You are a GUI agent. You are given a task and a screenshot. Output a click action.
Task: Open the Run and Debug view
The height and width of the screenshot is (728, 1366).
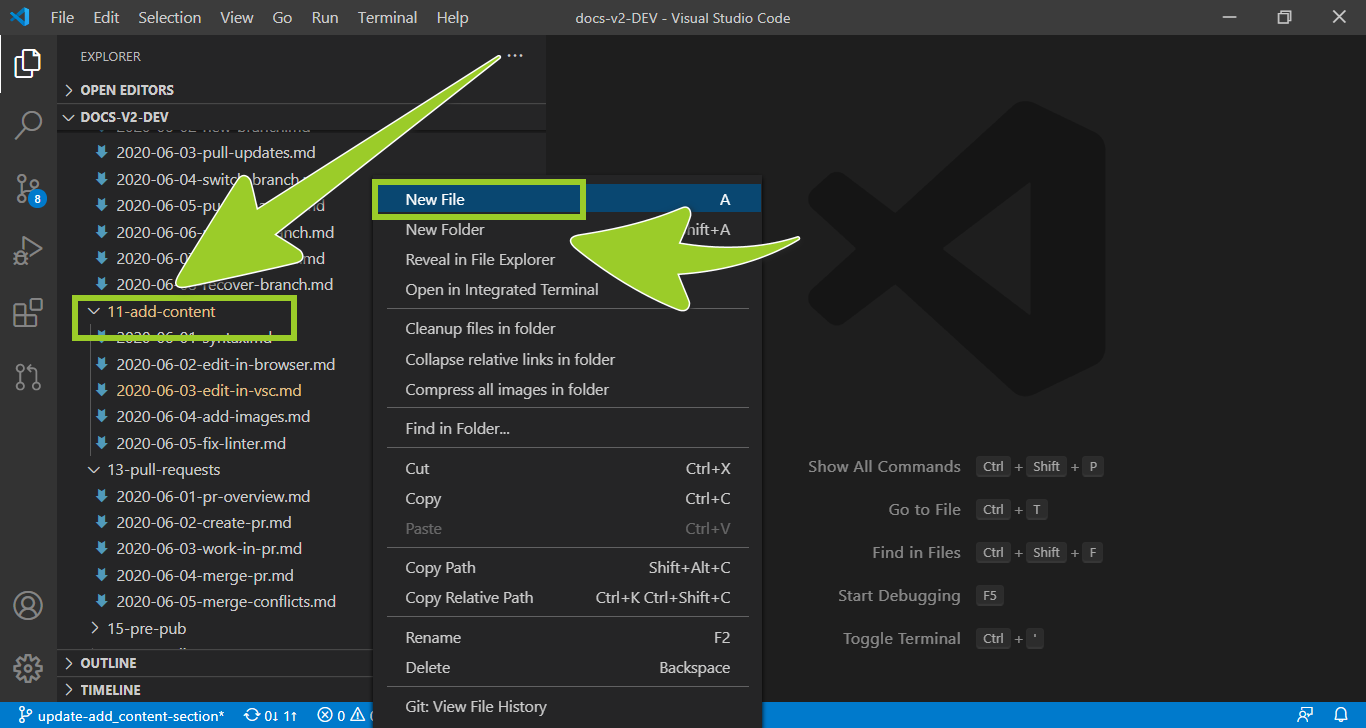coord(28,251)
